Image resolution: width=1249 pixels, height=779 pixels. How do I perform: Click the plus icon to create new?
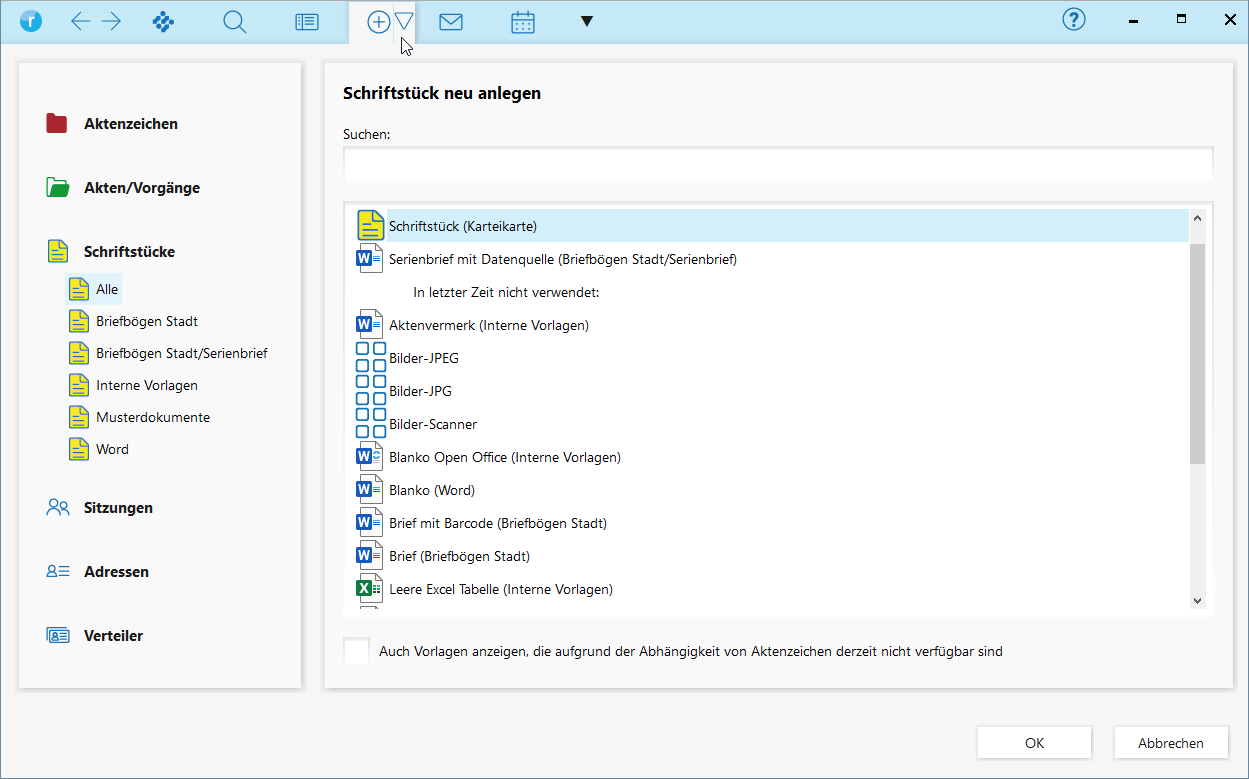[x=379, y=22]
